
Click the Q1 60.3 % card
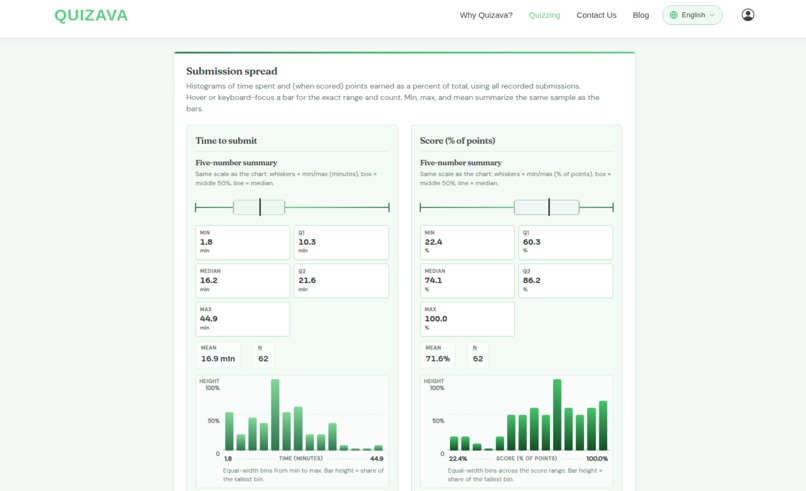coord(565,242)
